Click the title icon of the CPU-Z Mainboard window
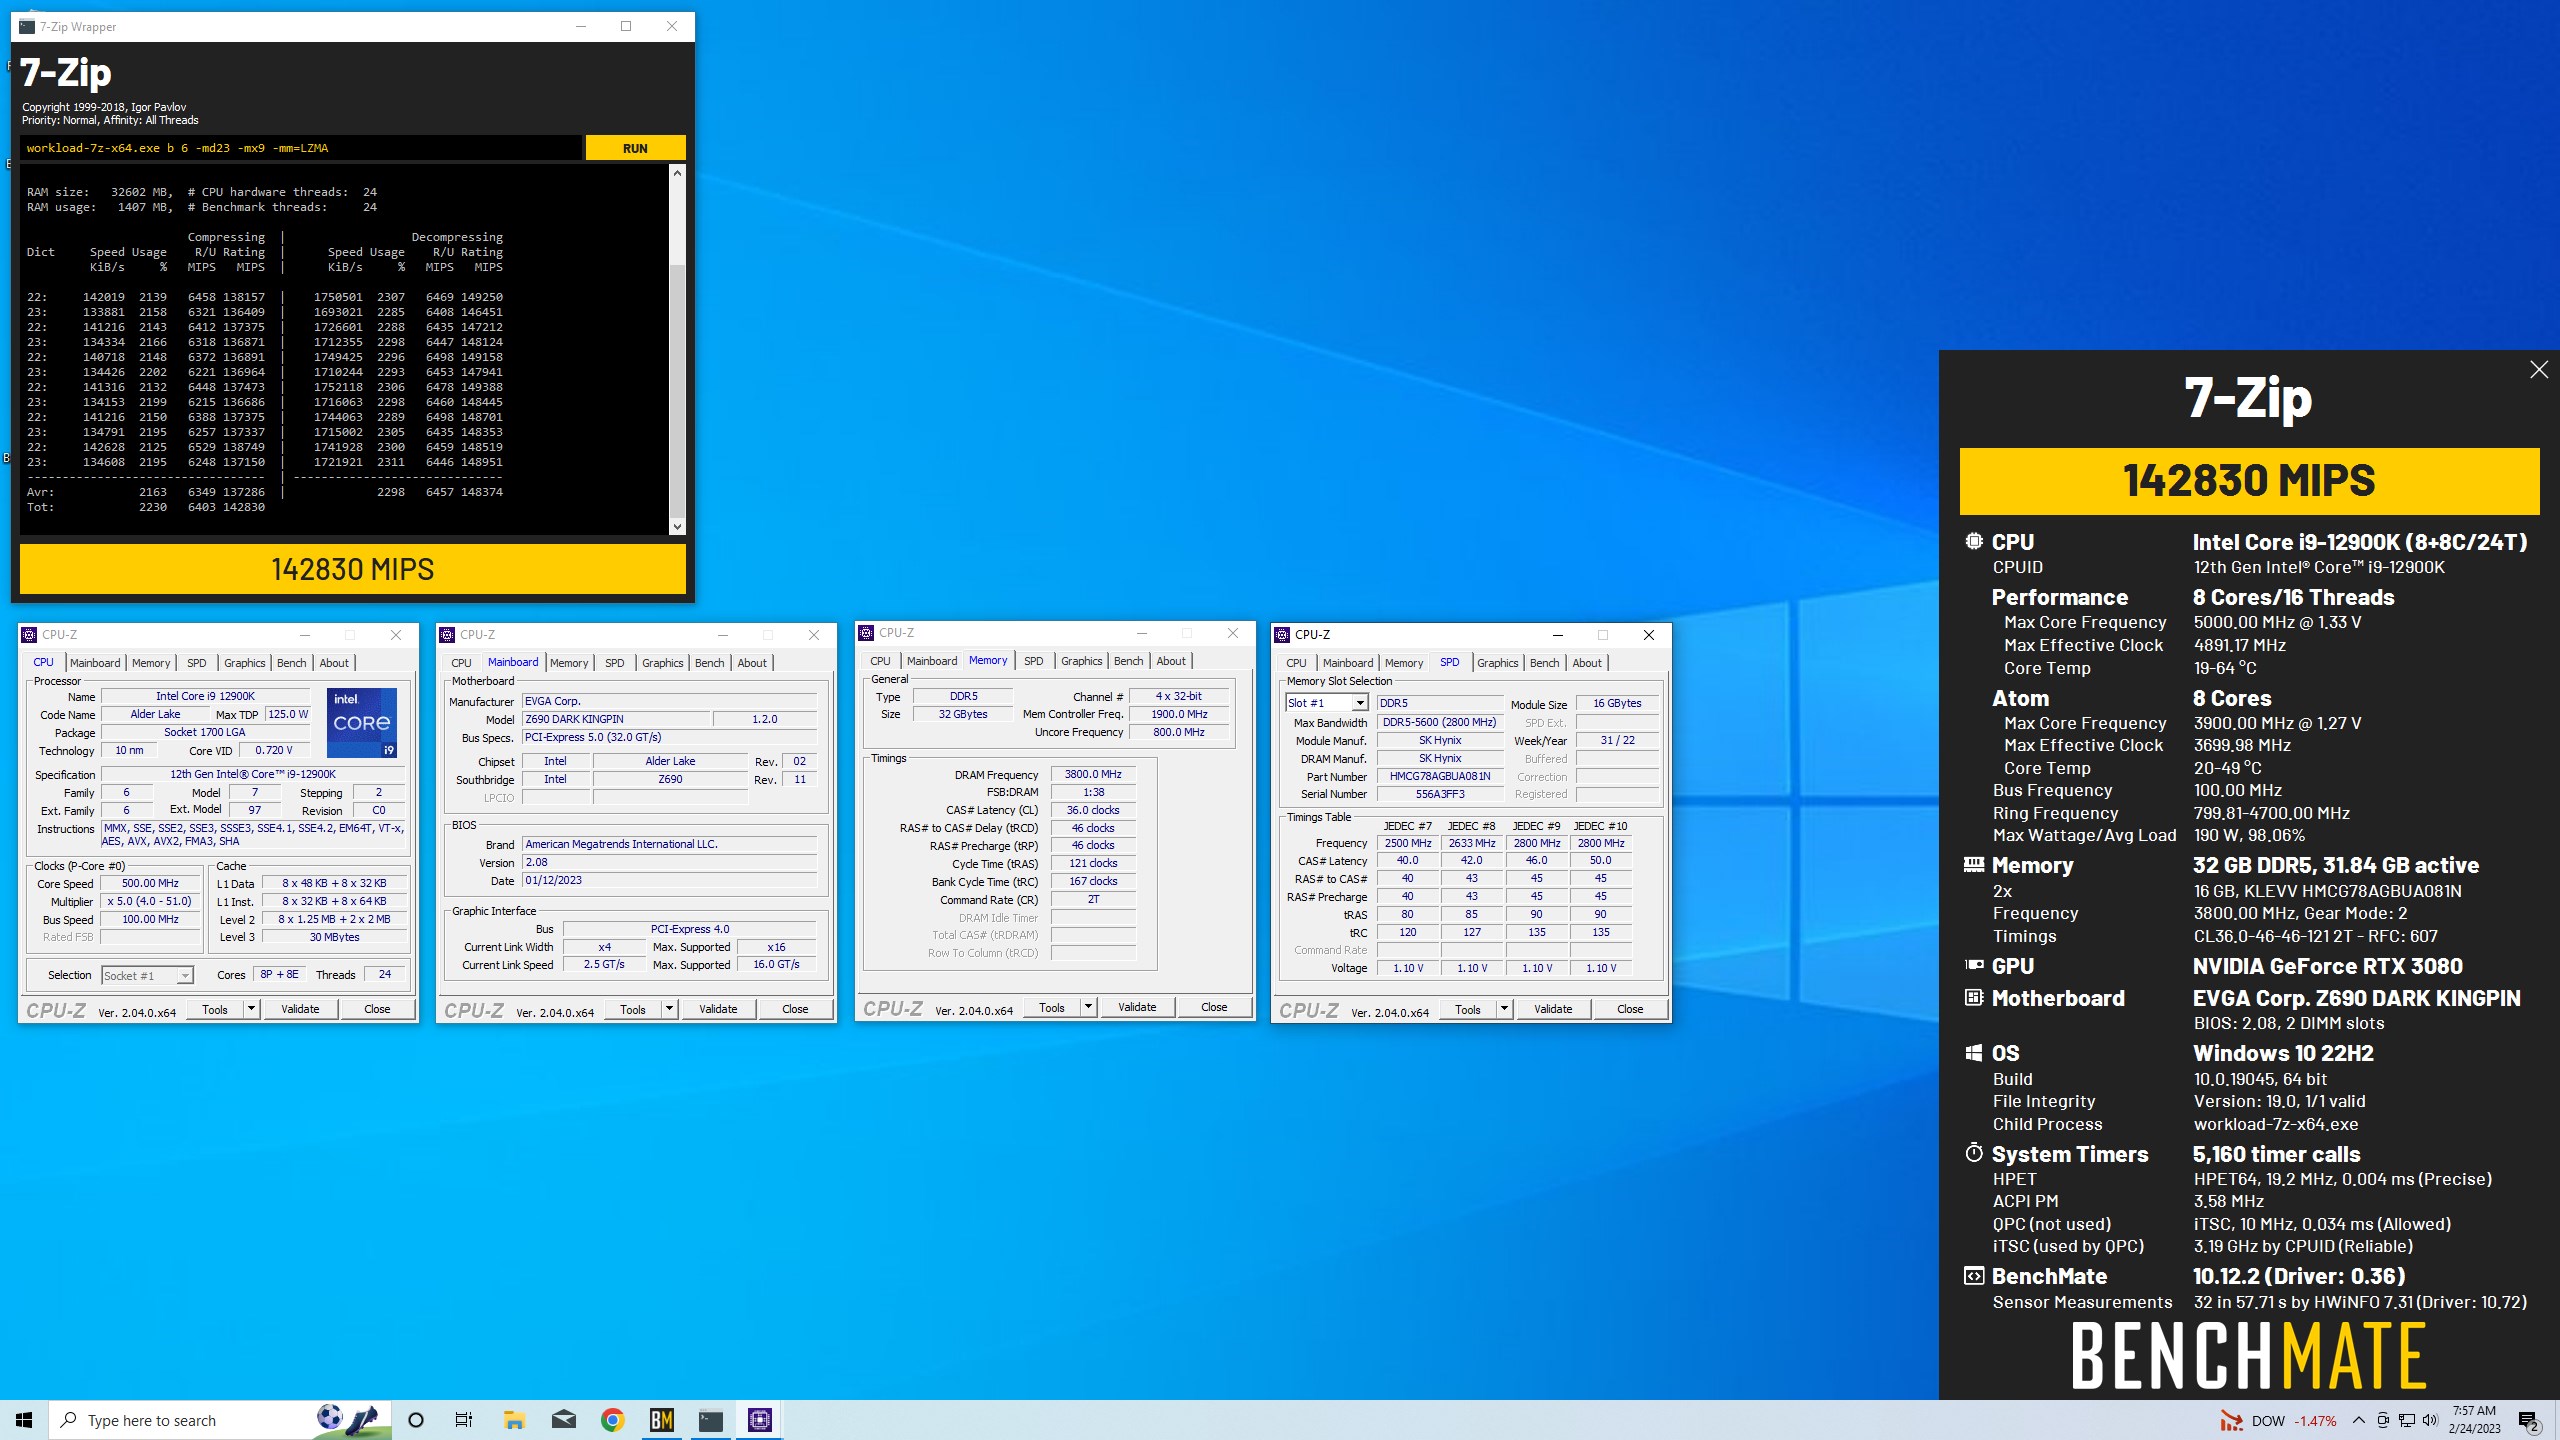Image resolution: width=2560 pixels, height=1440 pixels. (x=447, y=635)
